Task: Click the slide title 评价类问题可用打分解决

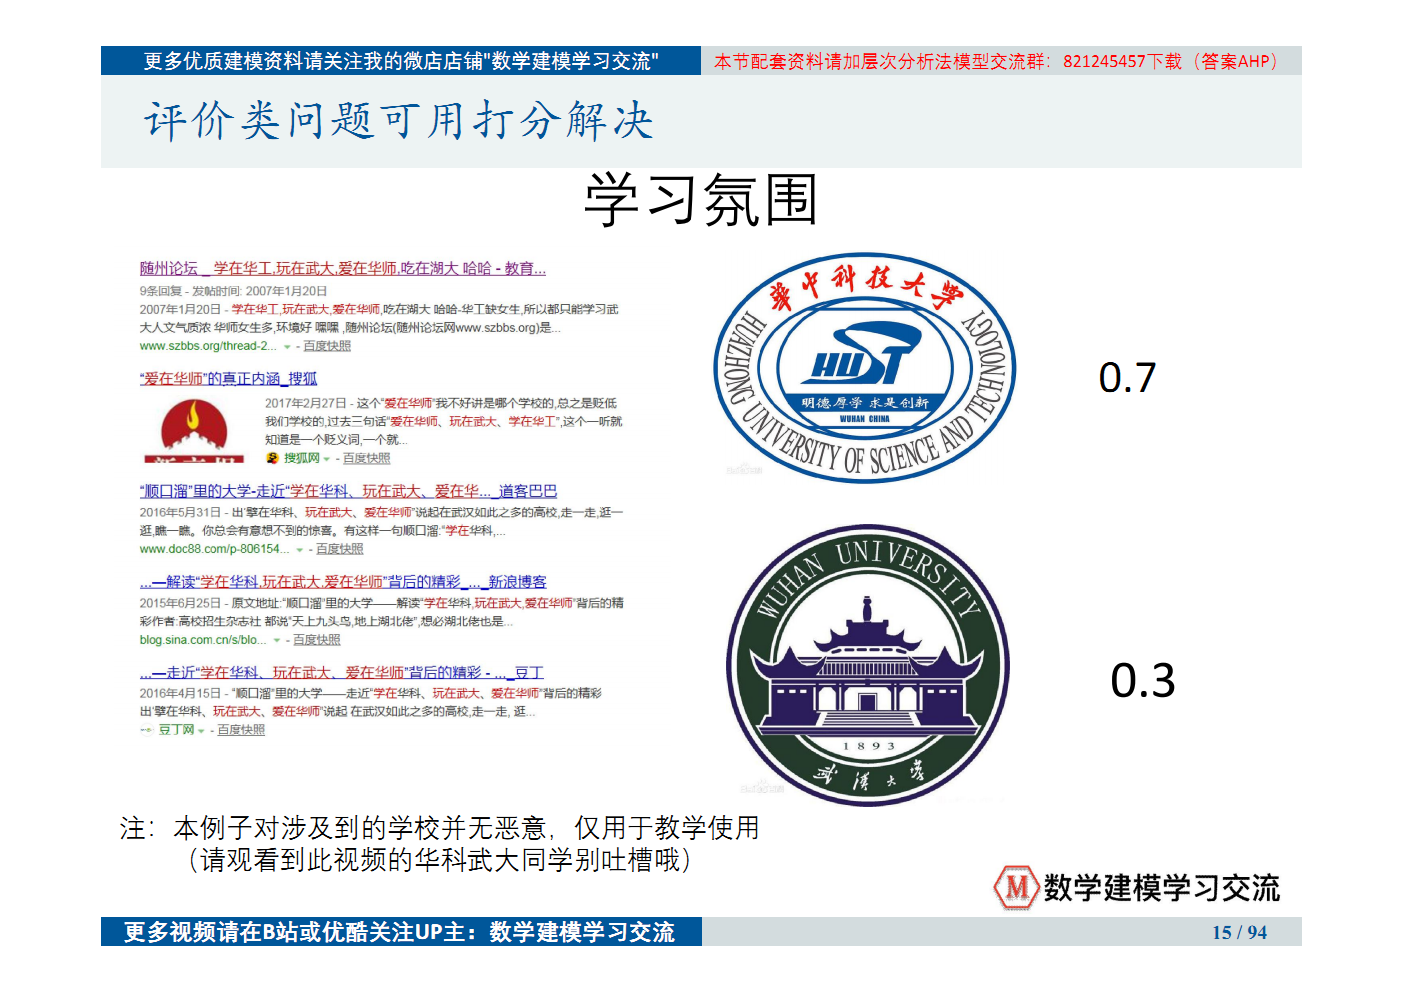Action: click(x=398, y=121)
